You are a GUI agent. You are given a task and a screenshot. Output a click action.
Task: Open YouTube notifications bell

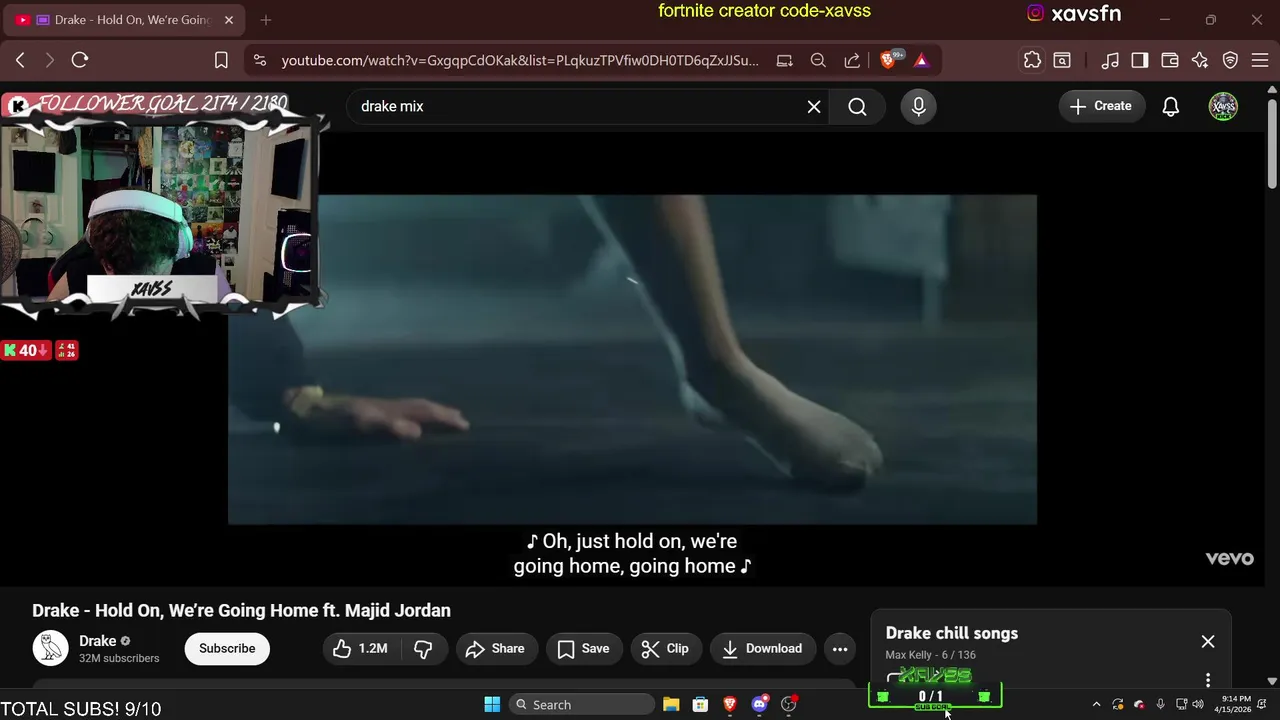1171,106
